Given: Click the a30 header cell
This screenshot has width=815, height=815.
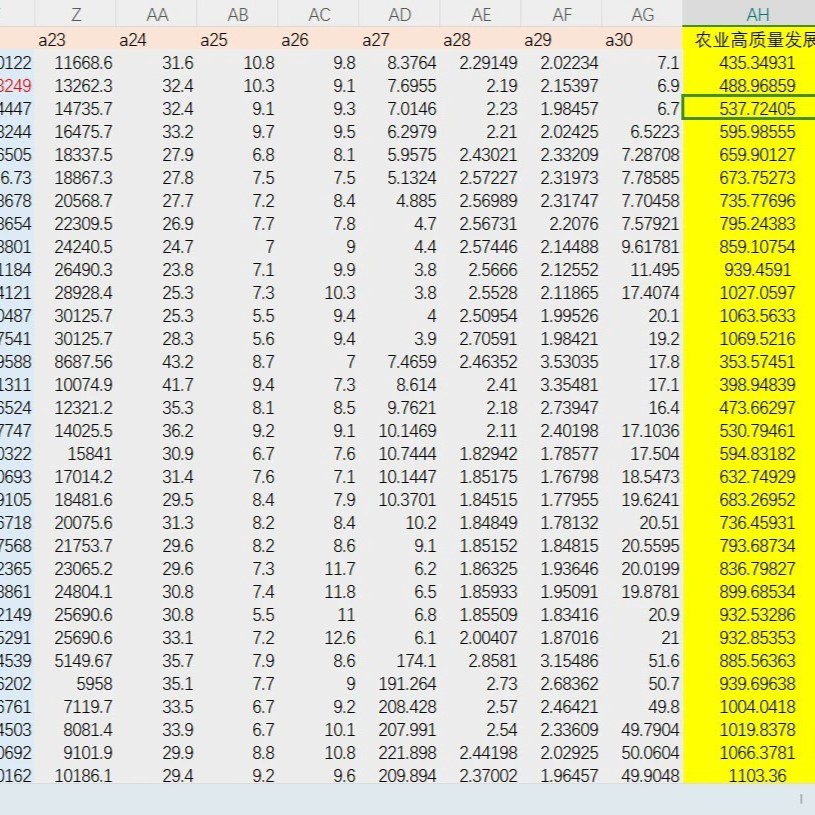Looking at the screenshot, I should click(642, 40).
